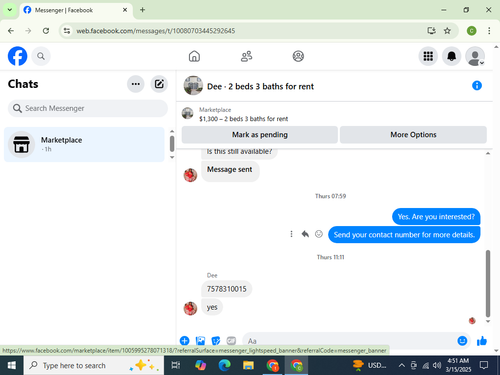Bookmark this page star icon
Image resolution: width=500 pixels, height=375 pixels.
click(x=447, y=31)
